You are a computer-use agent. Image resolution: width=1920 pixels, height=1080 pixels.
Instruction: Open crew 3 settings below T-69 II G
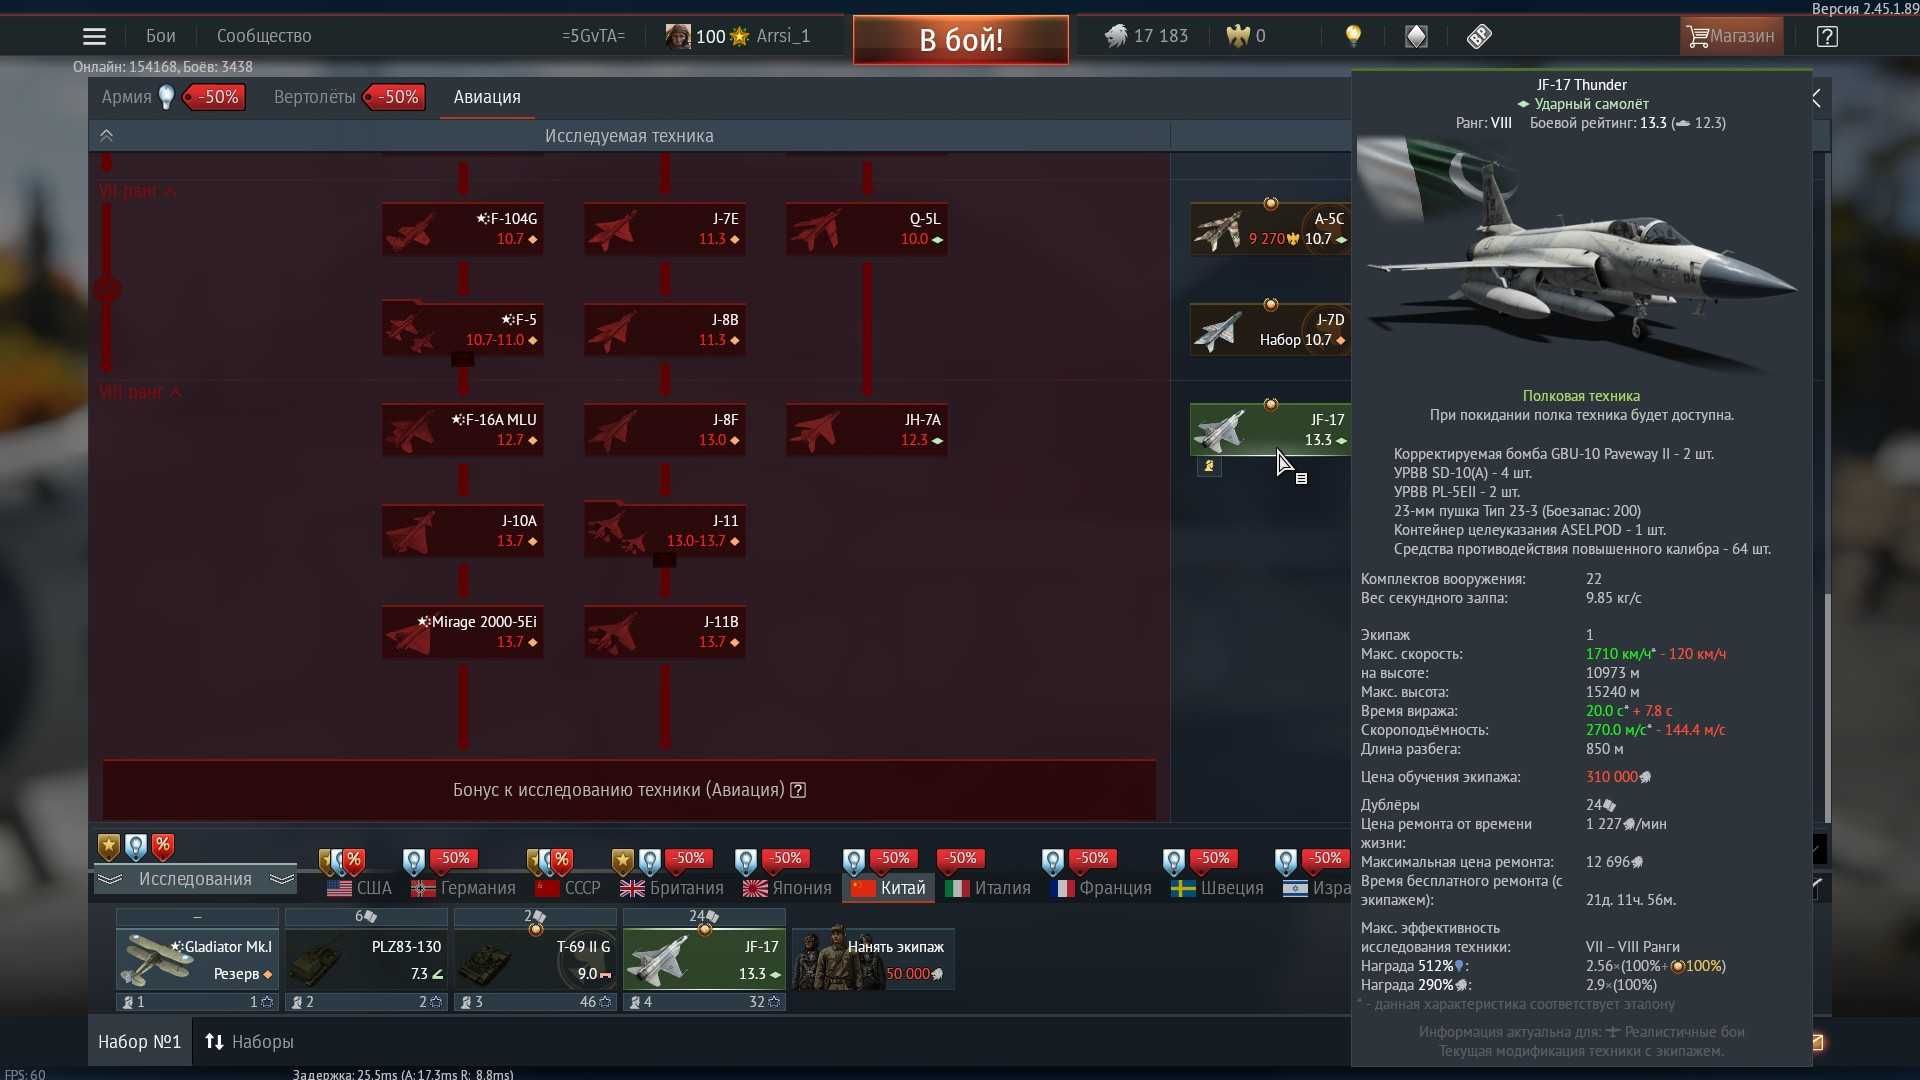(x=535, y=1002)
